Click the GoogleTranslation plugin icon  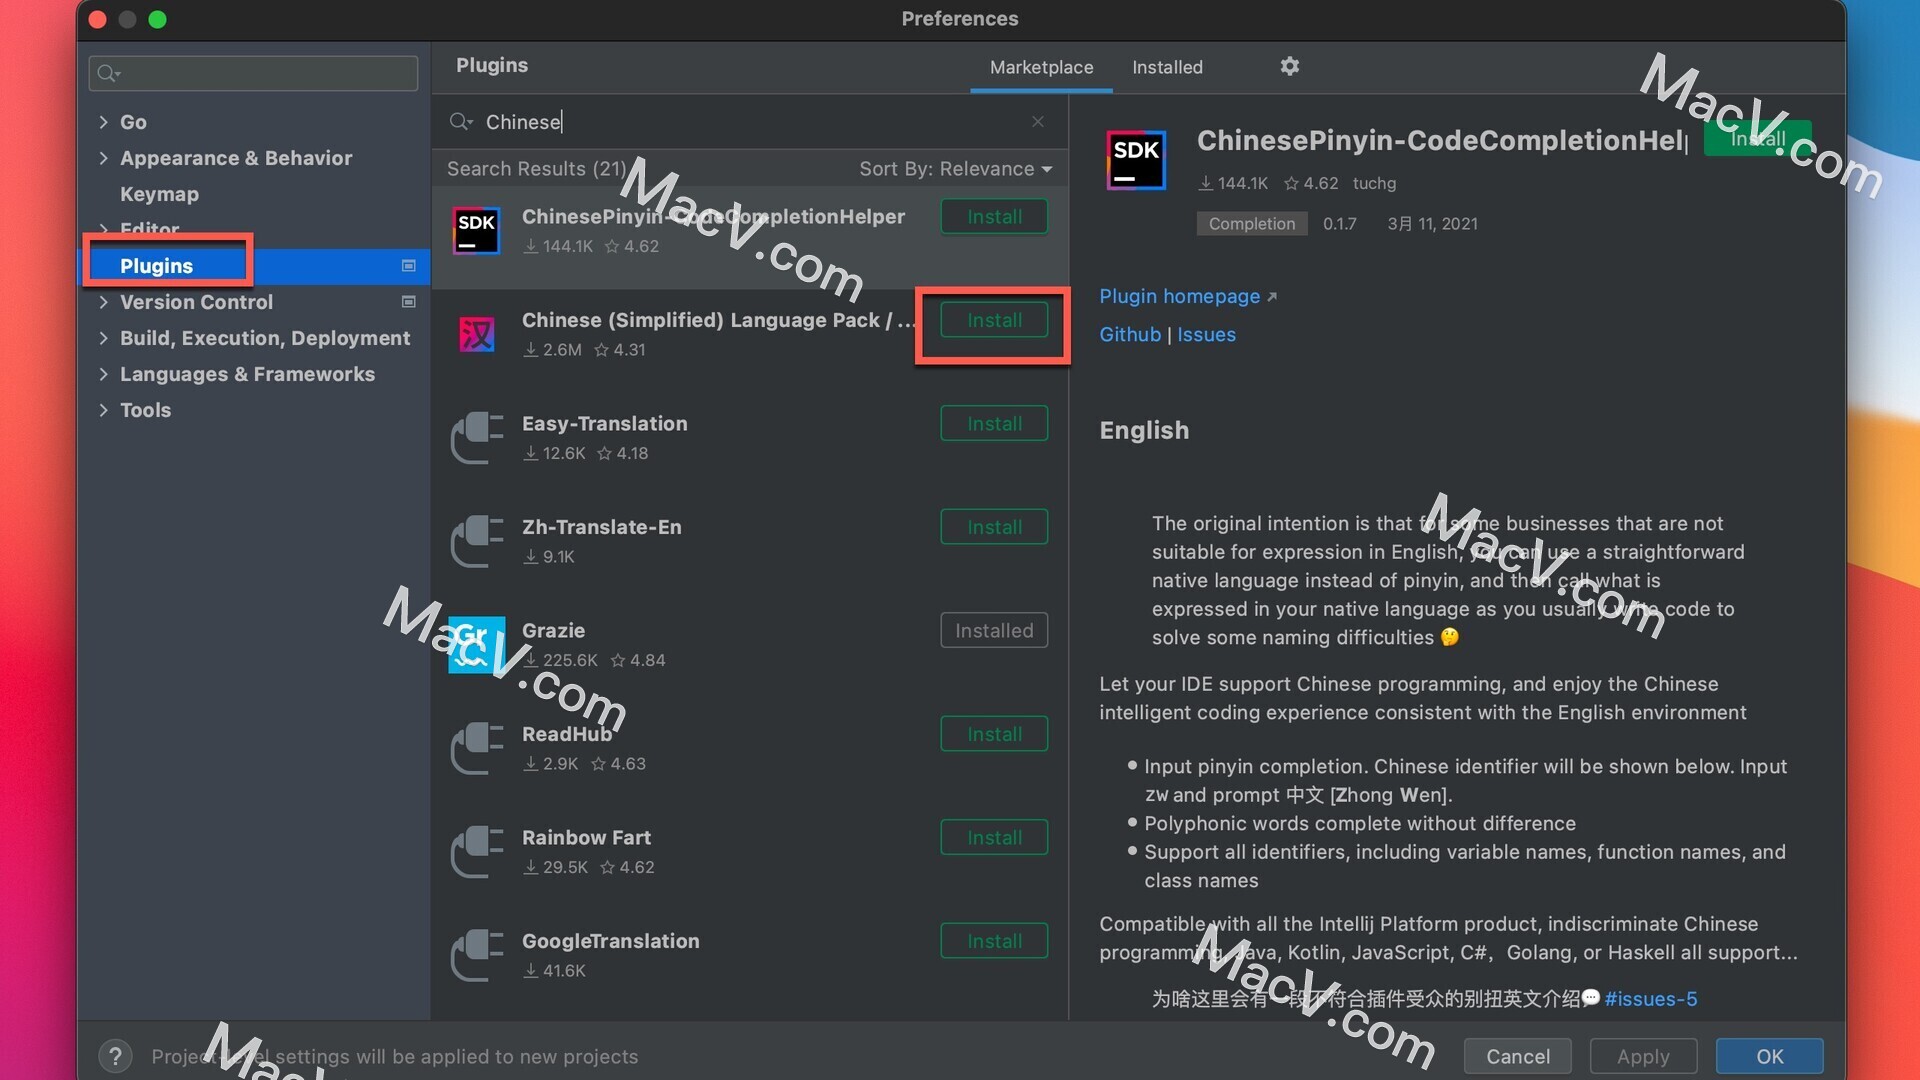(476, 955)
